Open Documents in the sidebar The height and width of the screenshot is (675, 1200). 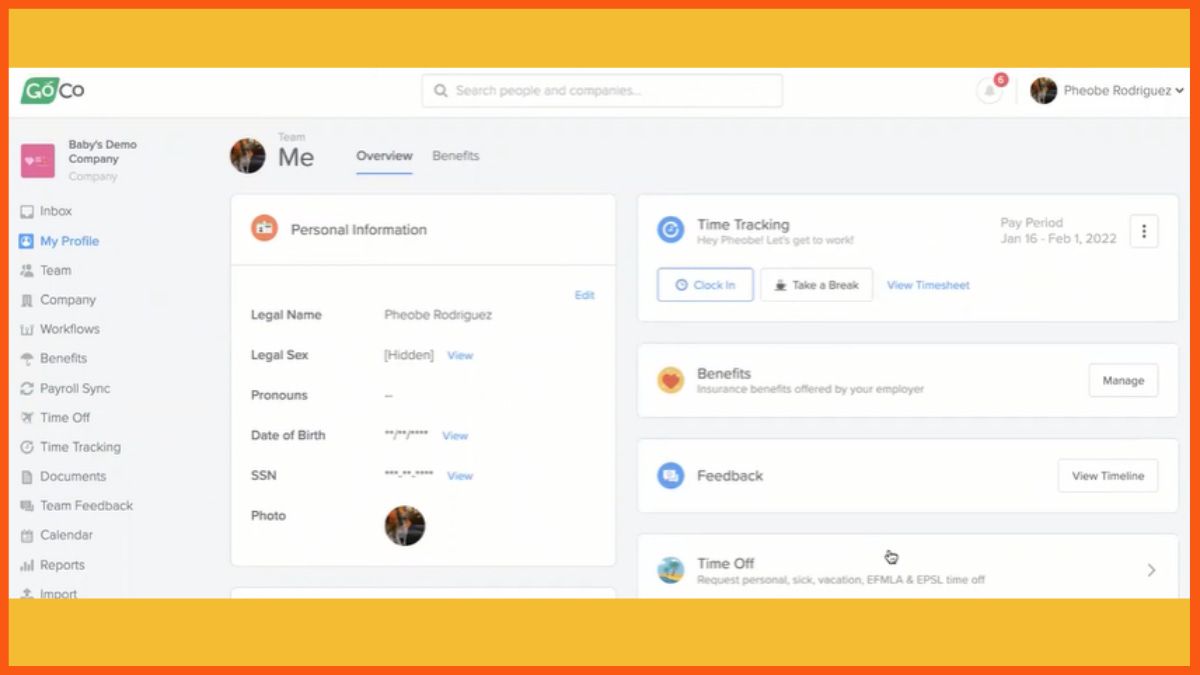point(72,476)
